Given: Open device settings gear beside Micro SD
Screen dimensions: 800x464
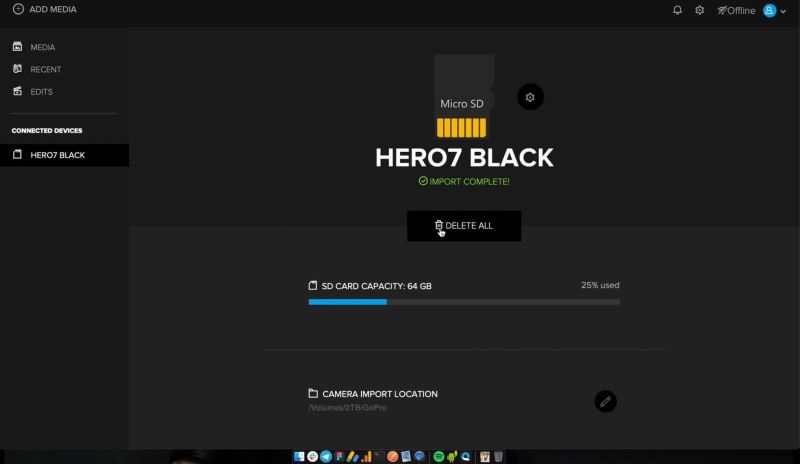Looking at the screenshot, I should (x=530, y=97).
